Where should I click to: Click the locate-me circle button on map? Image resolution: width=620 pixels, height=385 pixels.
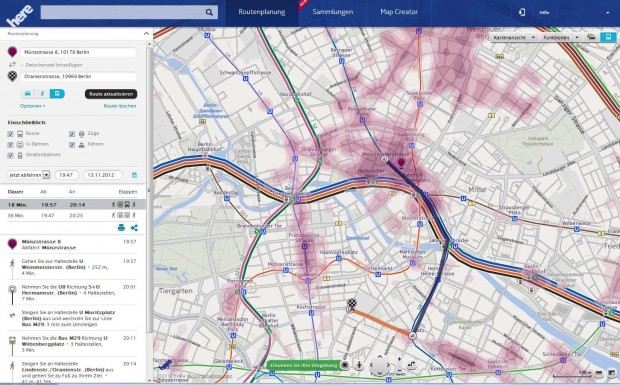click(x=345, y=365)
